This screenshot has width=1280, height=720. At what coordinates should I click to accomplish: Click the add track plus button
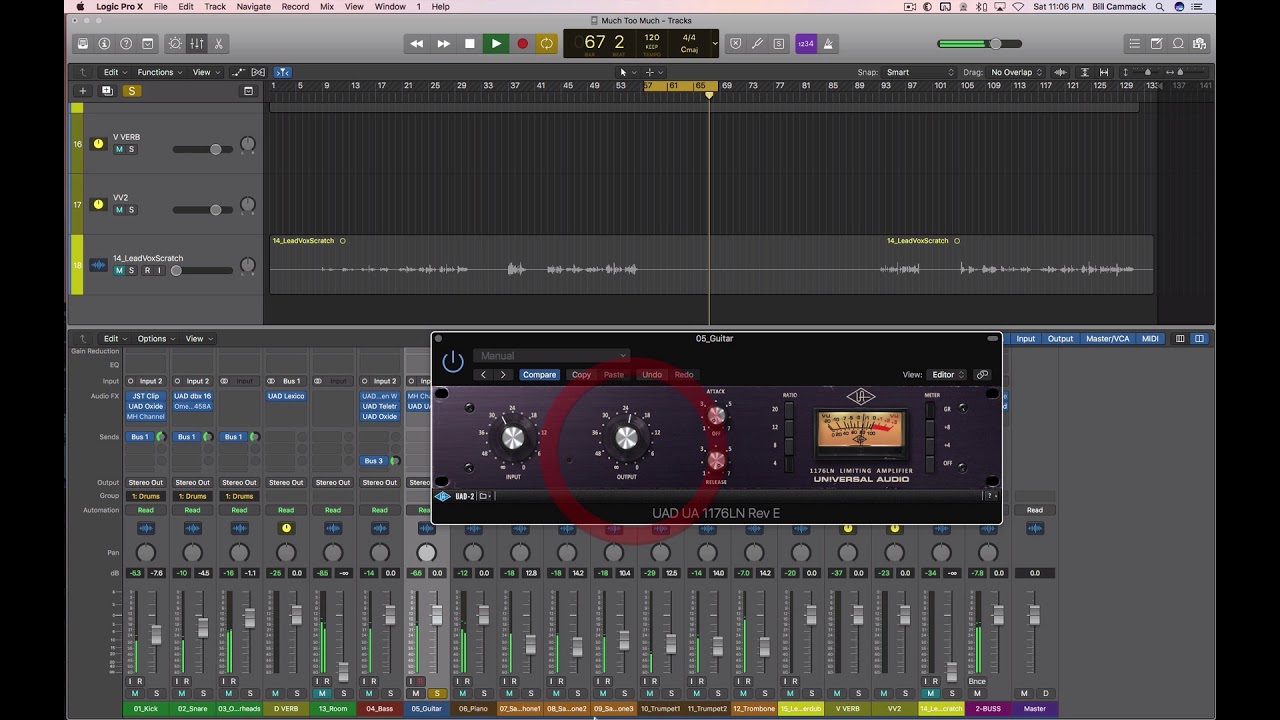point(82,91)
